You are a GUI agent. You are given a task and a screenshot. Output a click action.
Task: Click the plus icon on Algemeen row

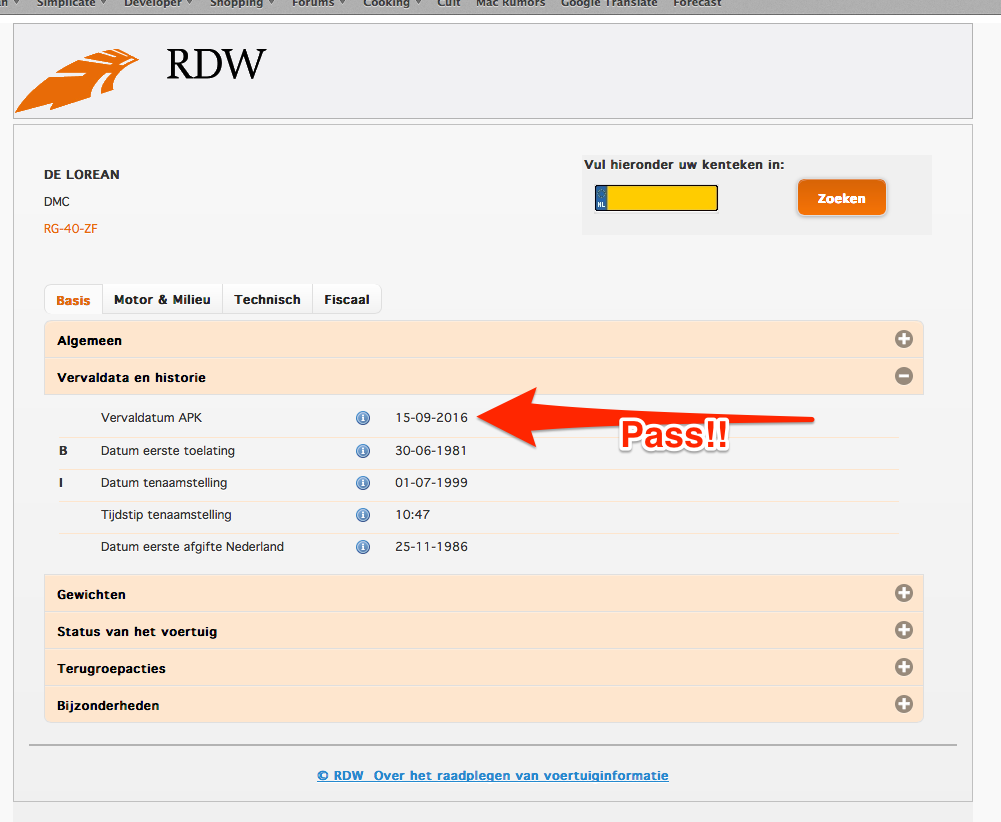click(x=903, y=340)
